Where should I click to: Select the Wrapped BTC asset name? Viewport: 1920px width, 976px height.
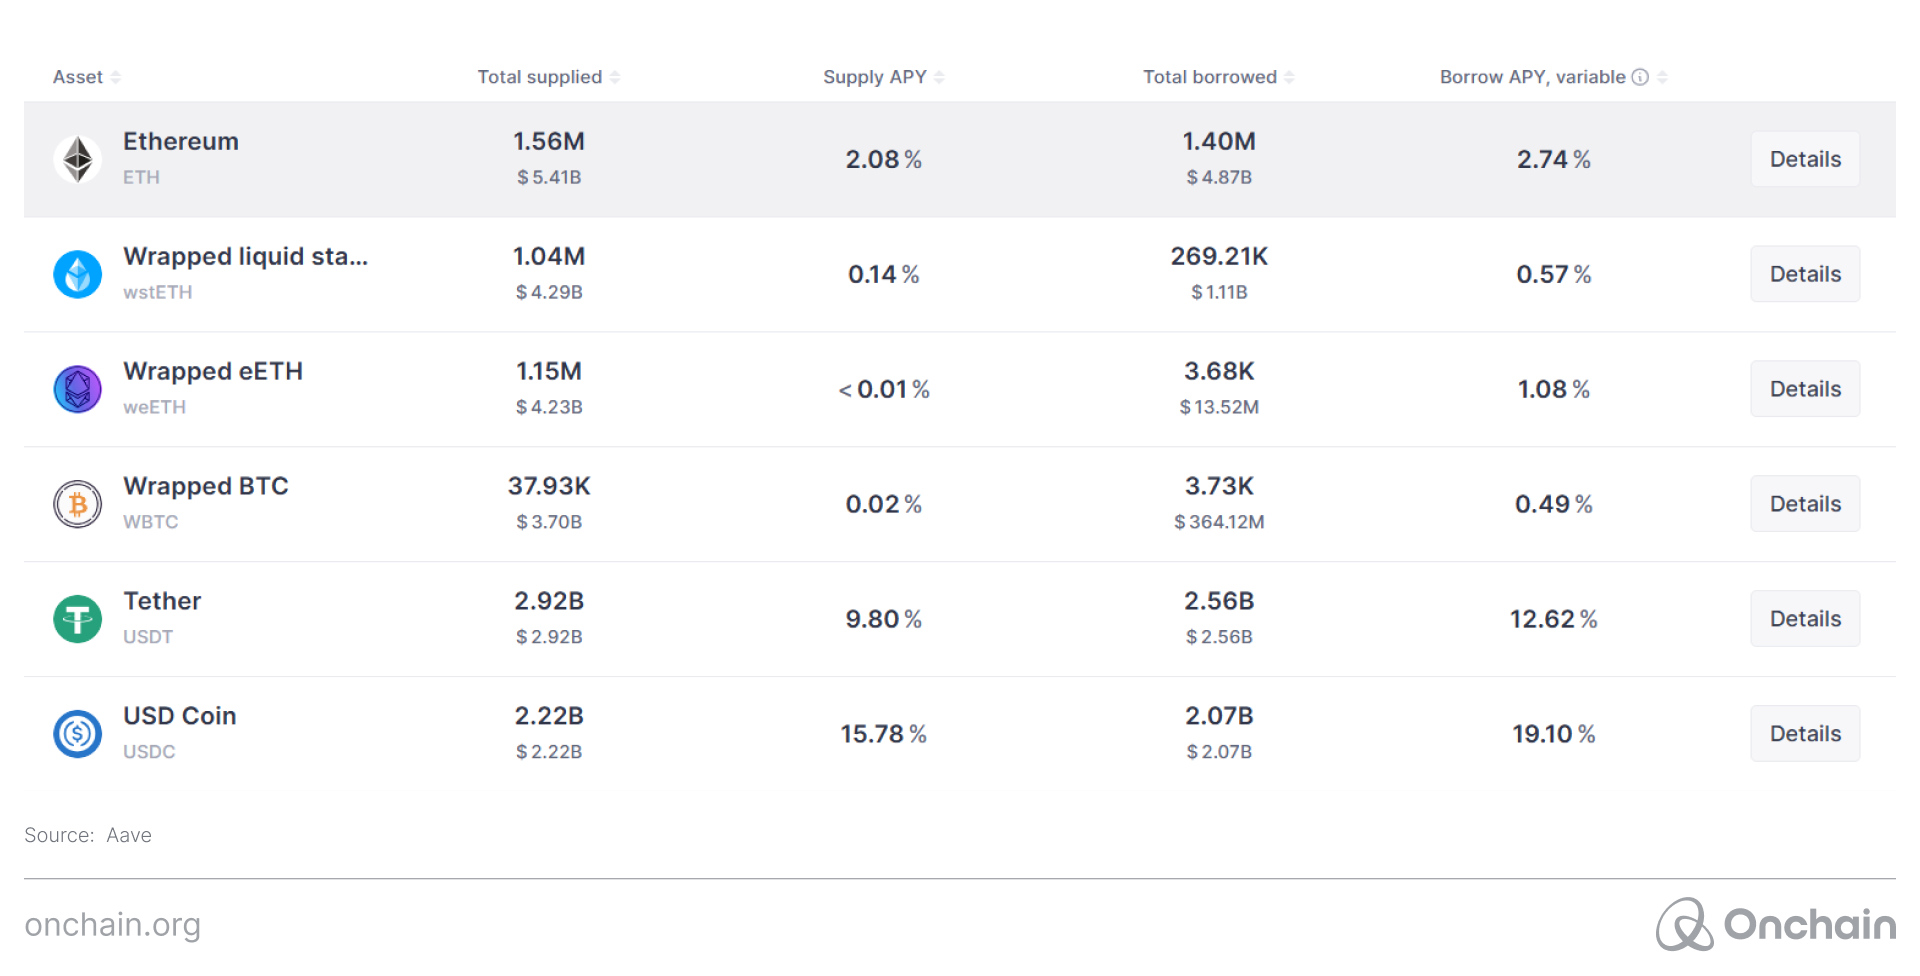[x=206, y=486]
